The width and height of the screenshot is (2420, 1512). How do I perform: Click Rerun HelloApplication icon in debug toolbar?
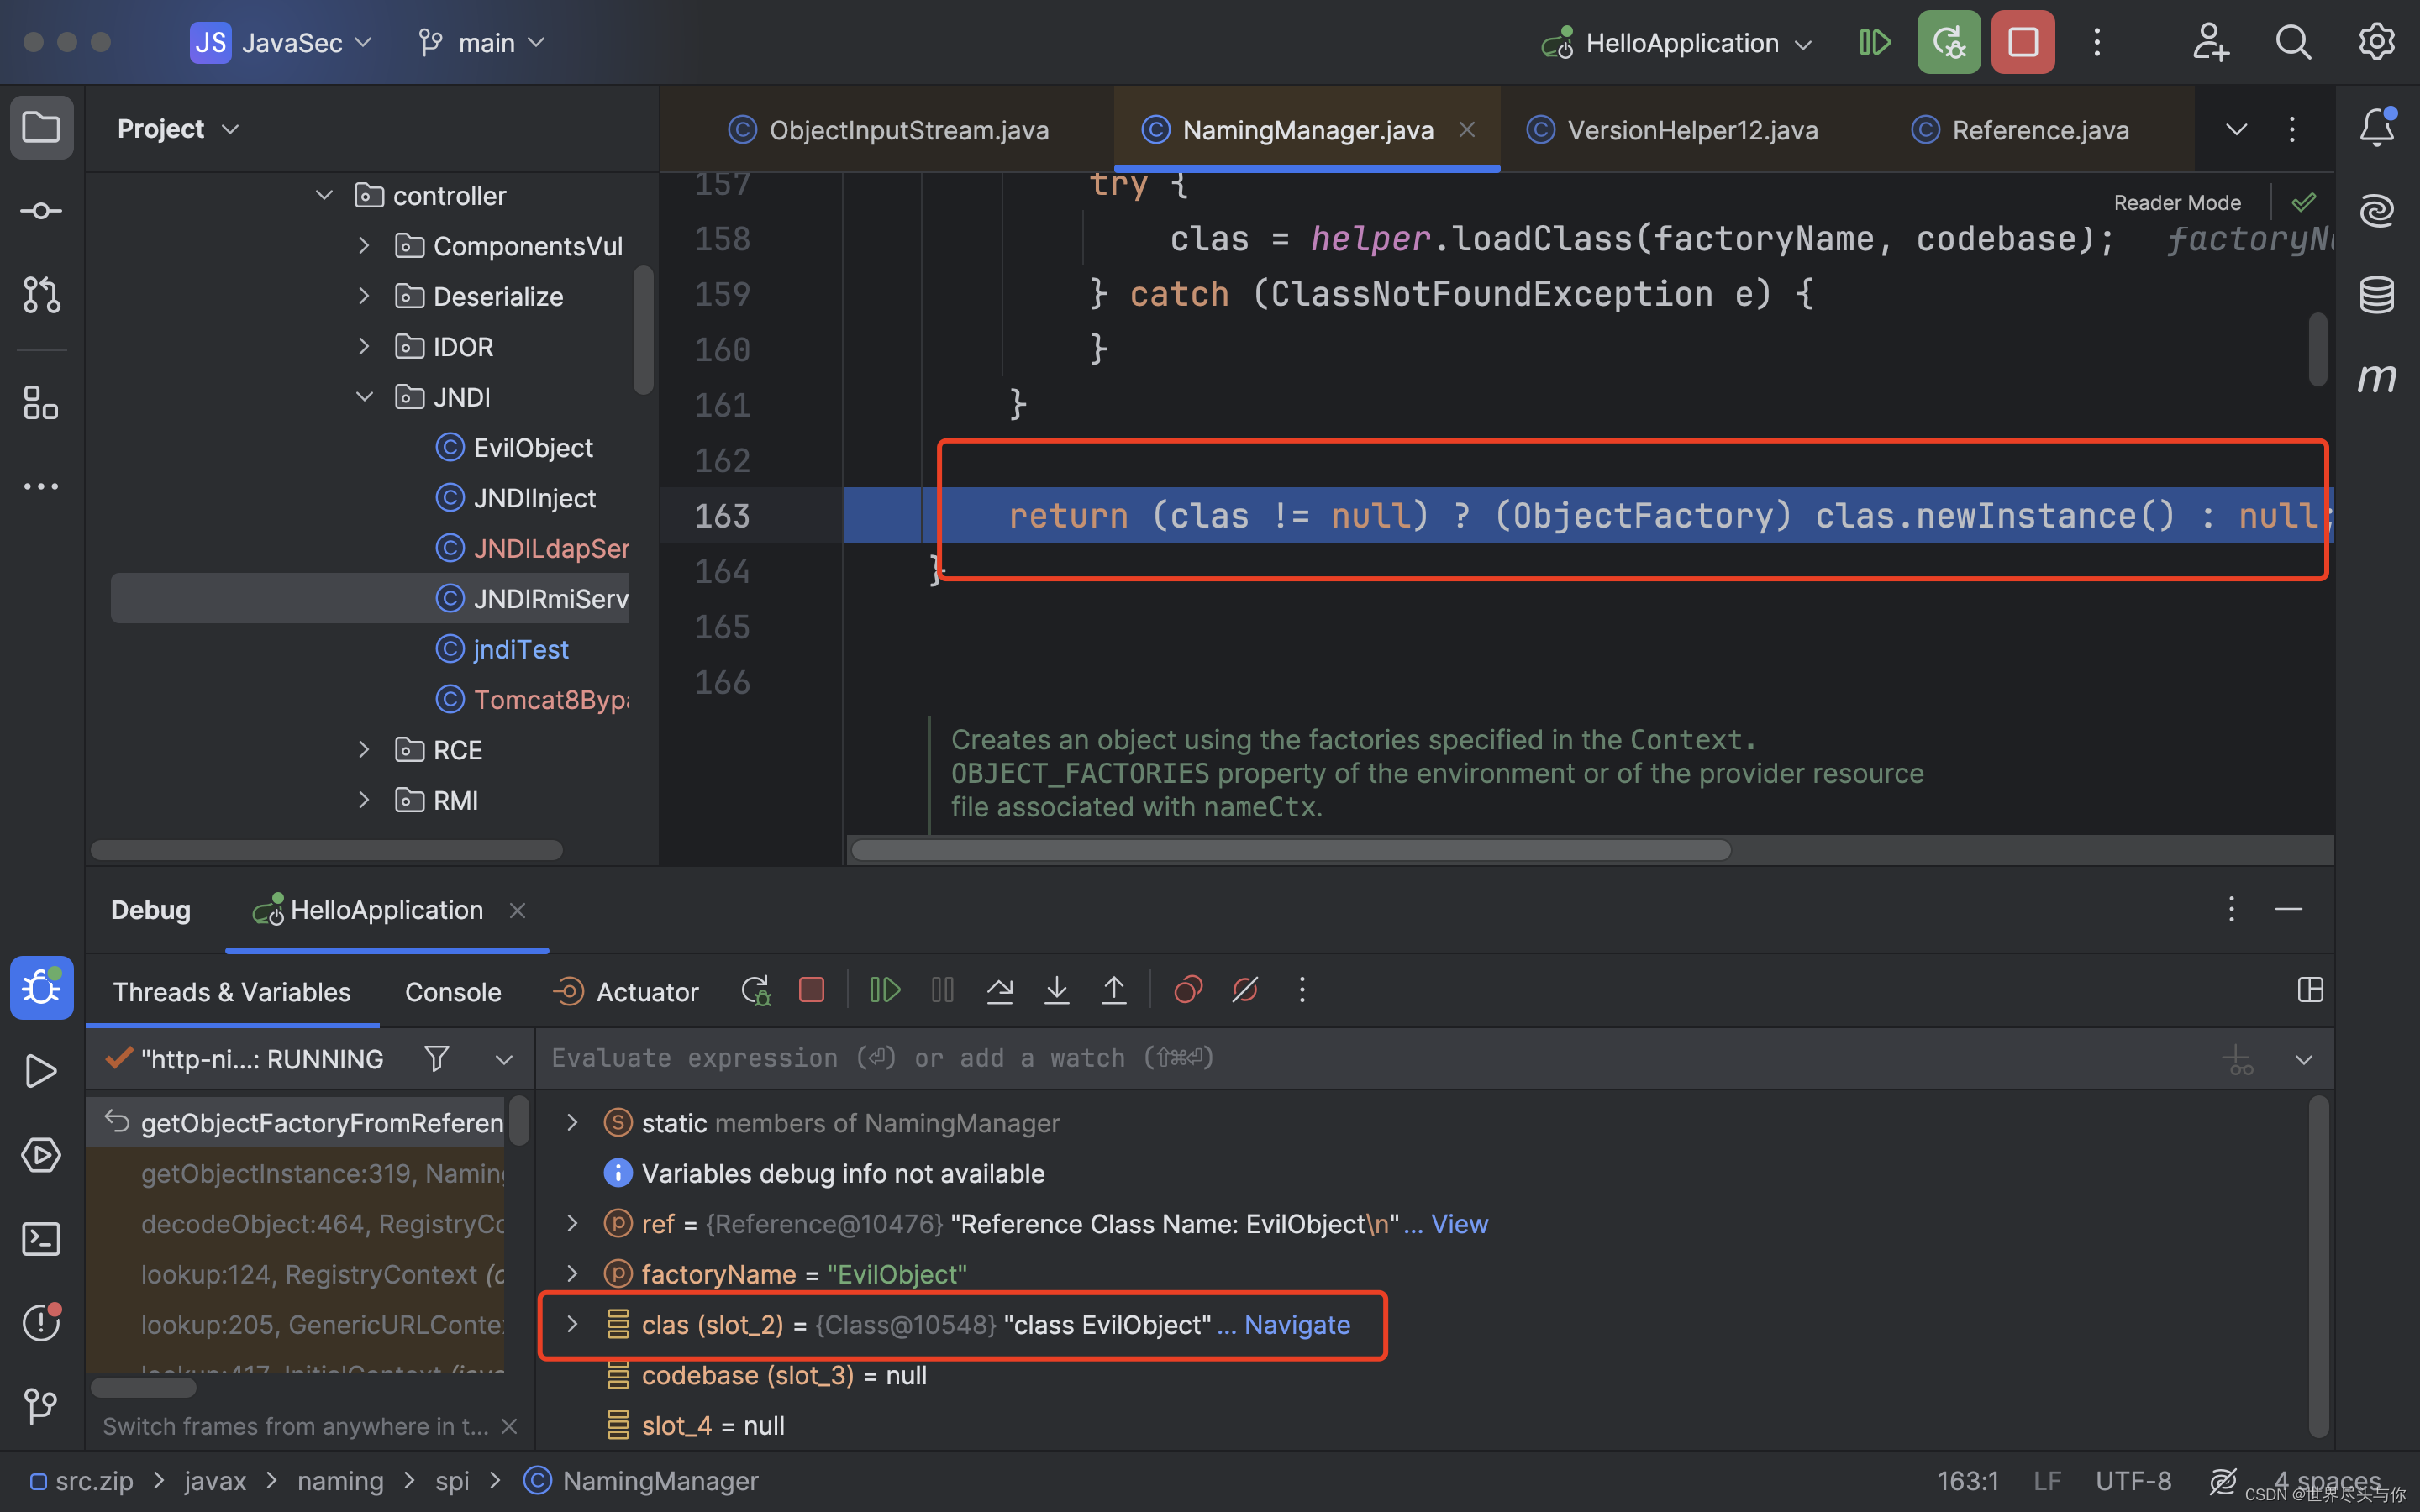coord(755,991)
